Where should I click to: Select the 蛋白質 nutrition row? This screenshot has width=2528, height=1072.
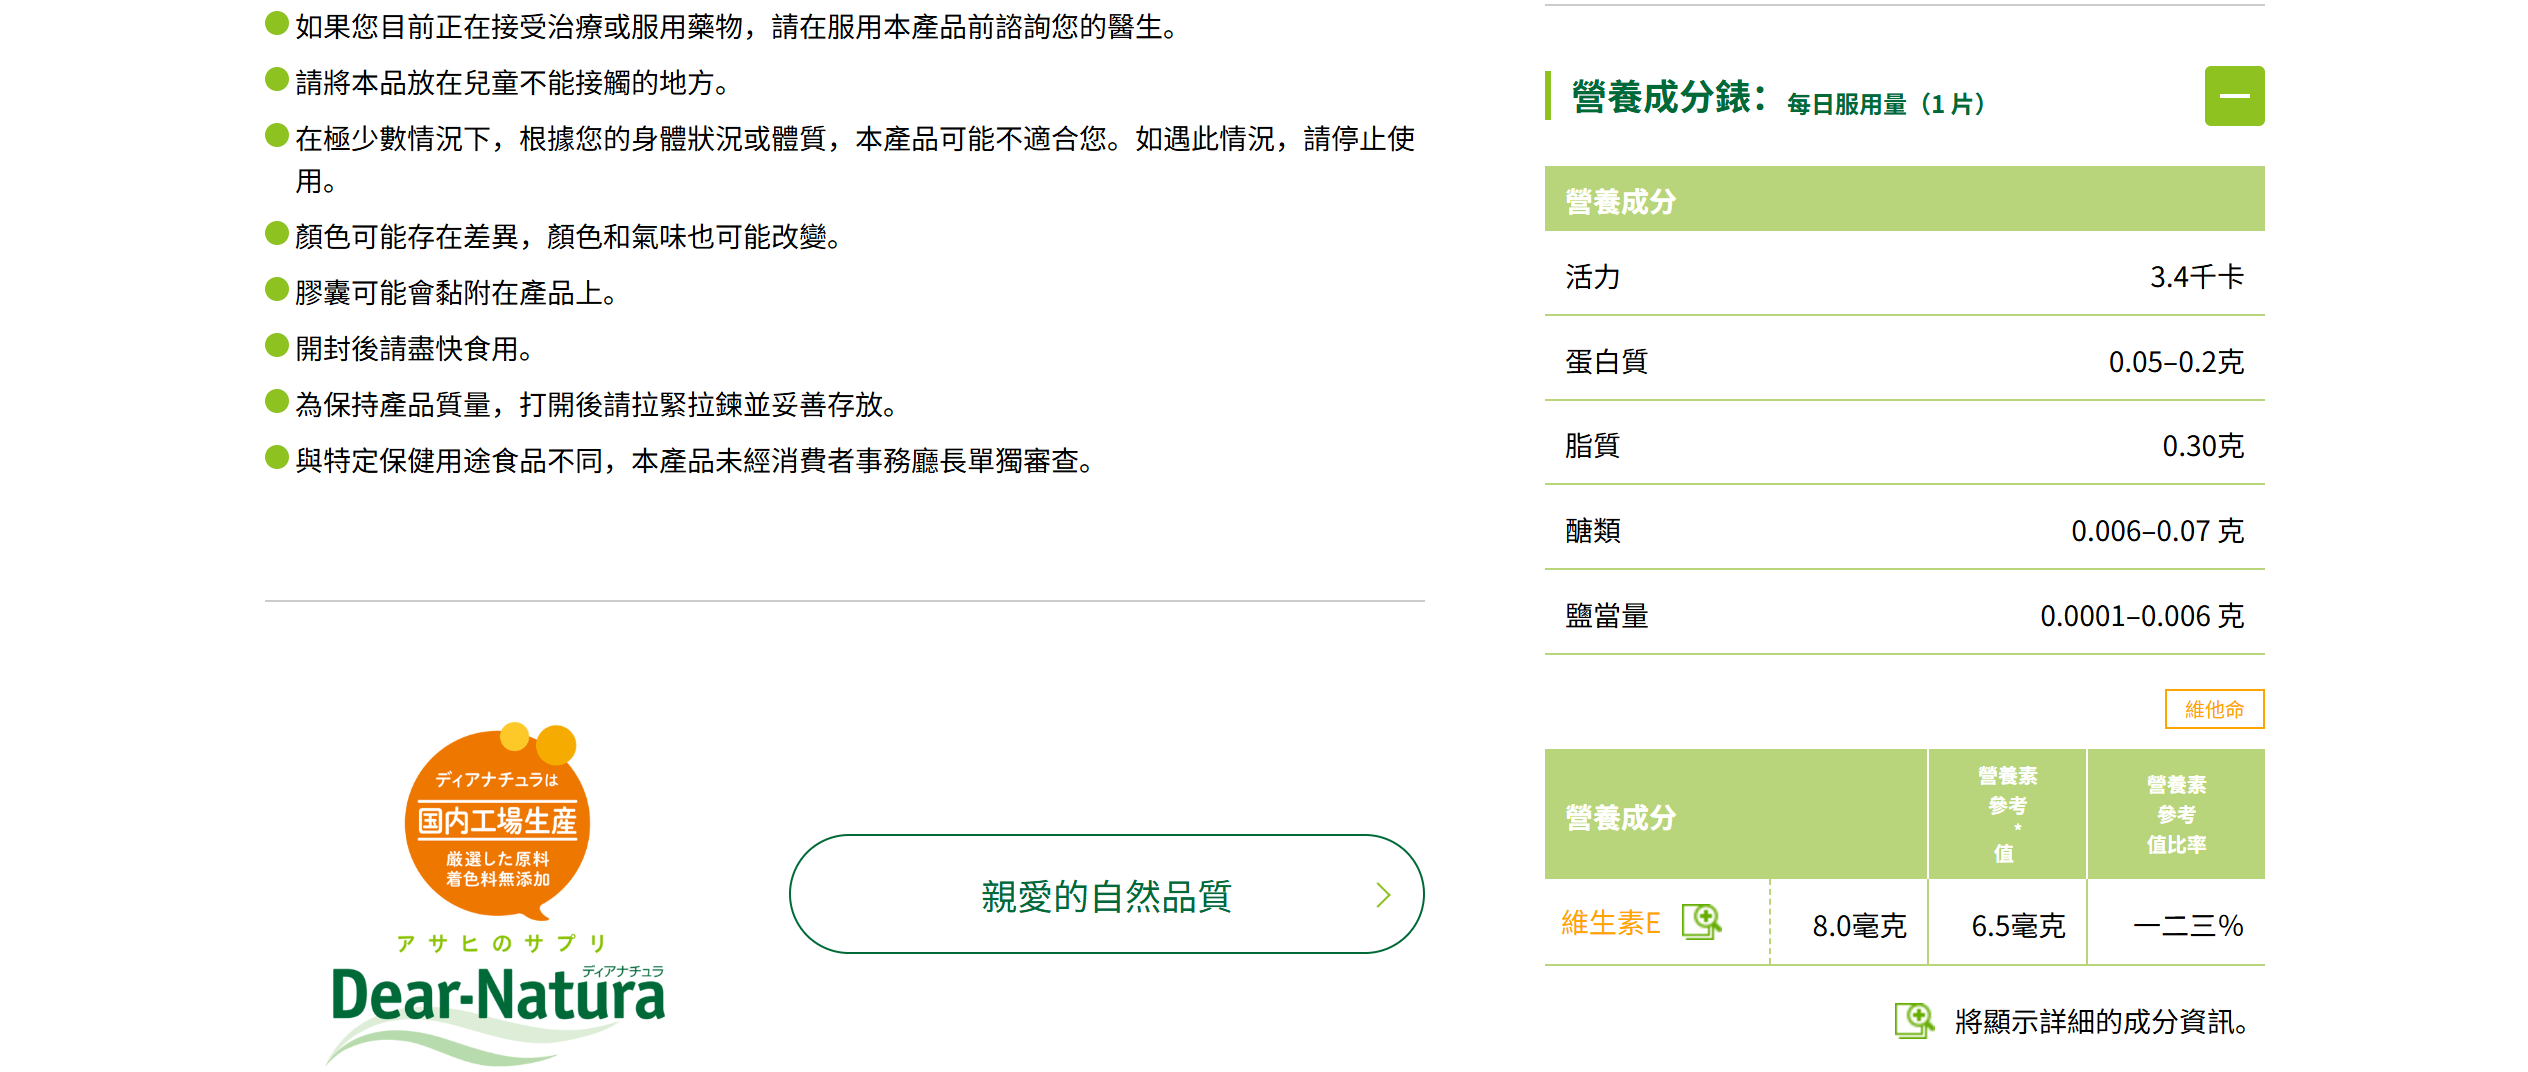point(1903,361)
